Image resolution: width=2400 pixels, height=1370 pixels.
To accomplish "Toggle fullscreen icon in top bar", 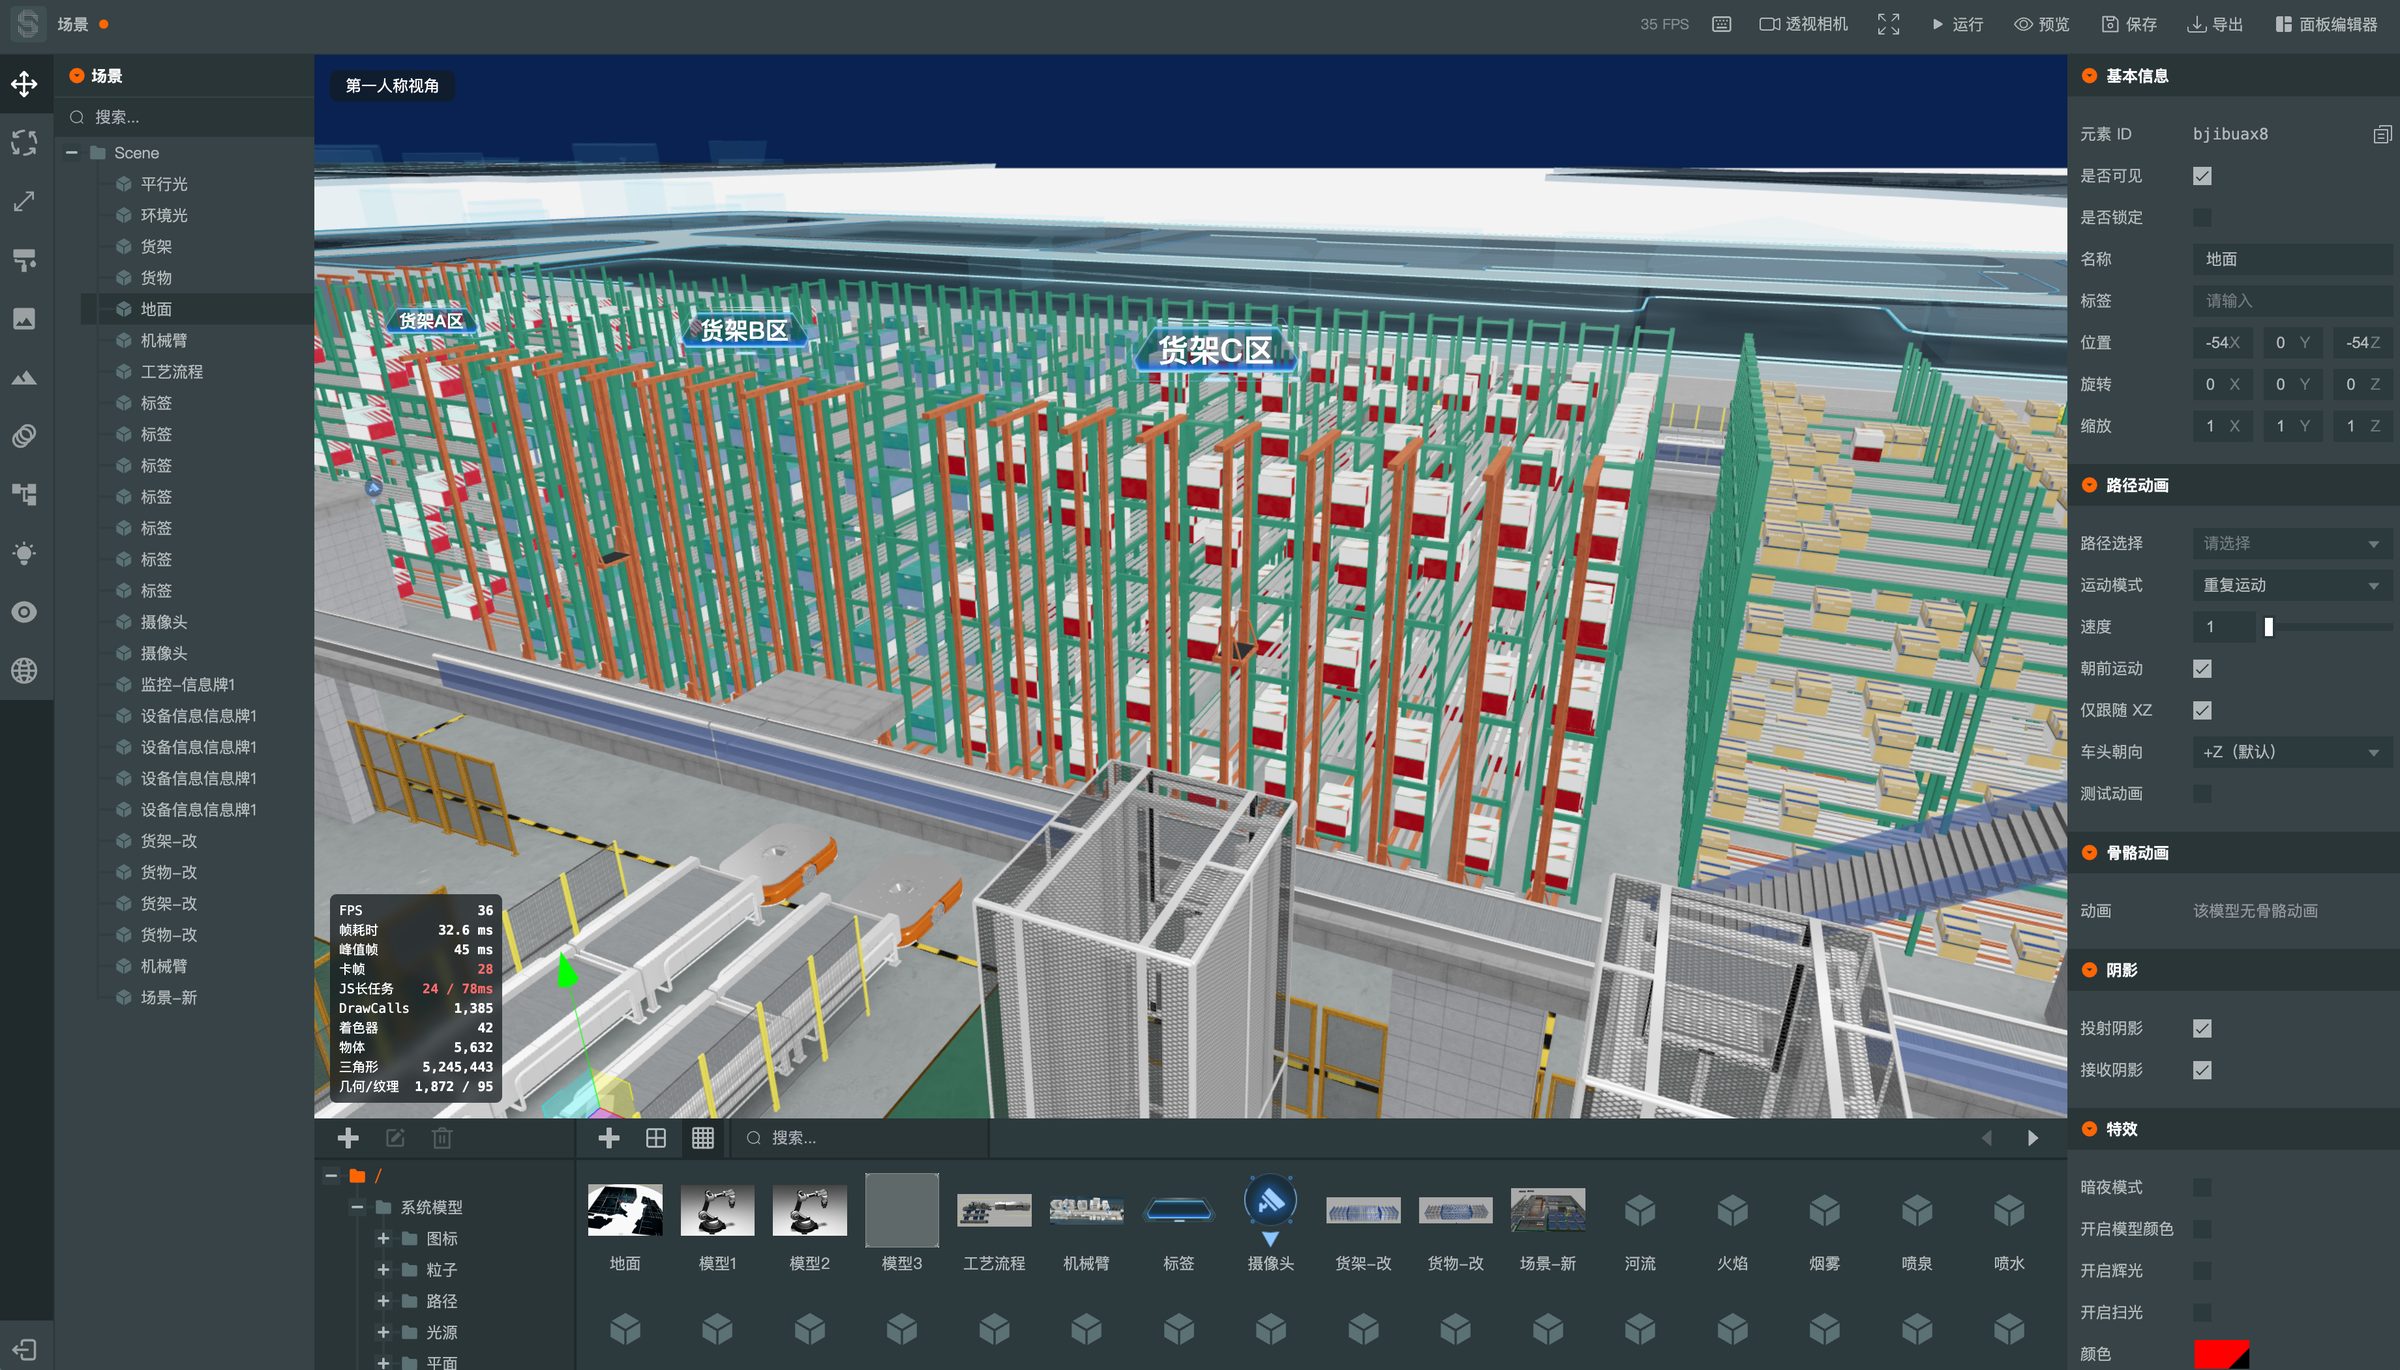I will click(1888, 24).
